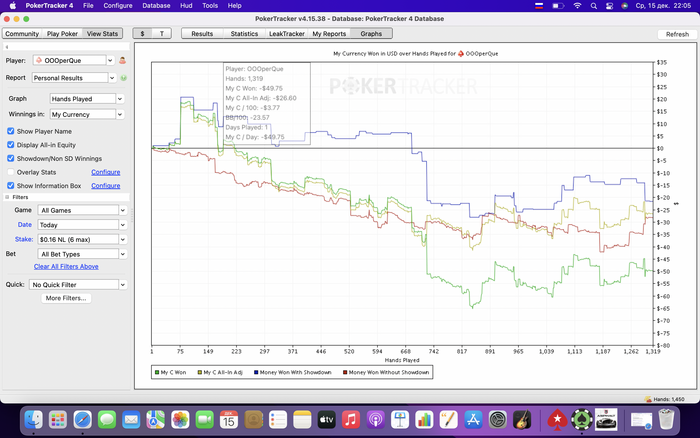This screenshot has width=700, height=438.
Task: Open Reminders from the dock
Action: coord(278,420)
